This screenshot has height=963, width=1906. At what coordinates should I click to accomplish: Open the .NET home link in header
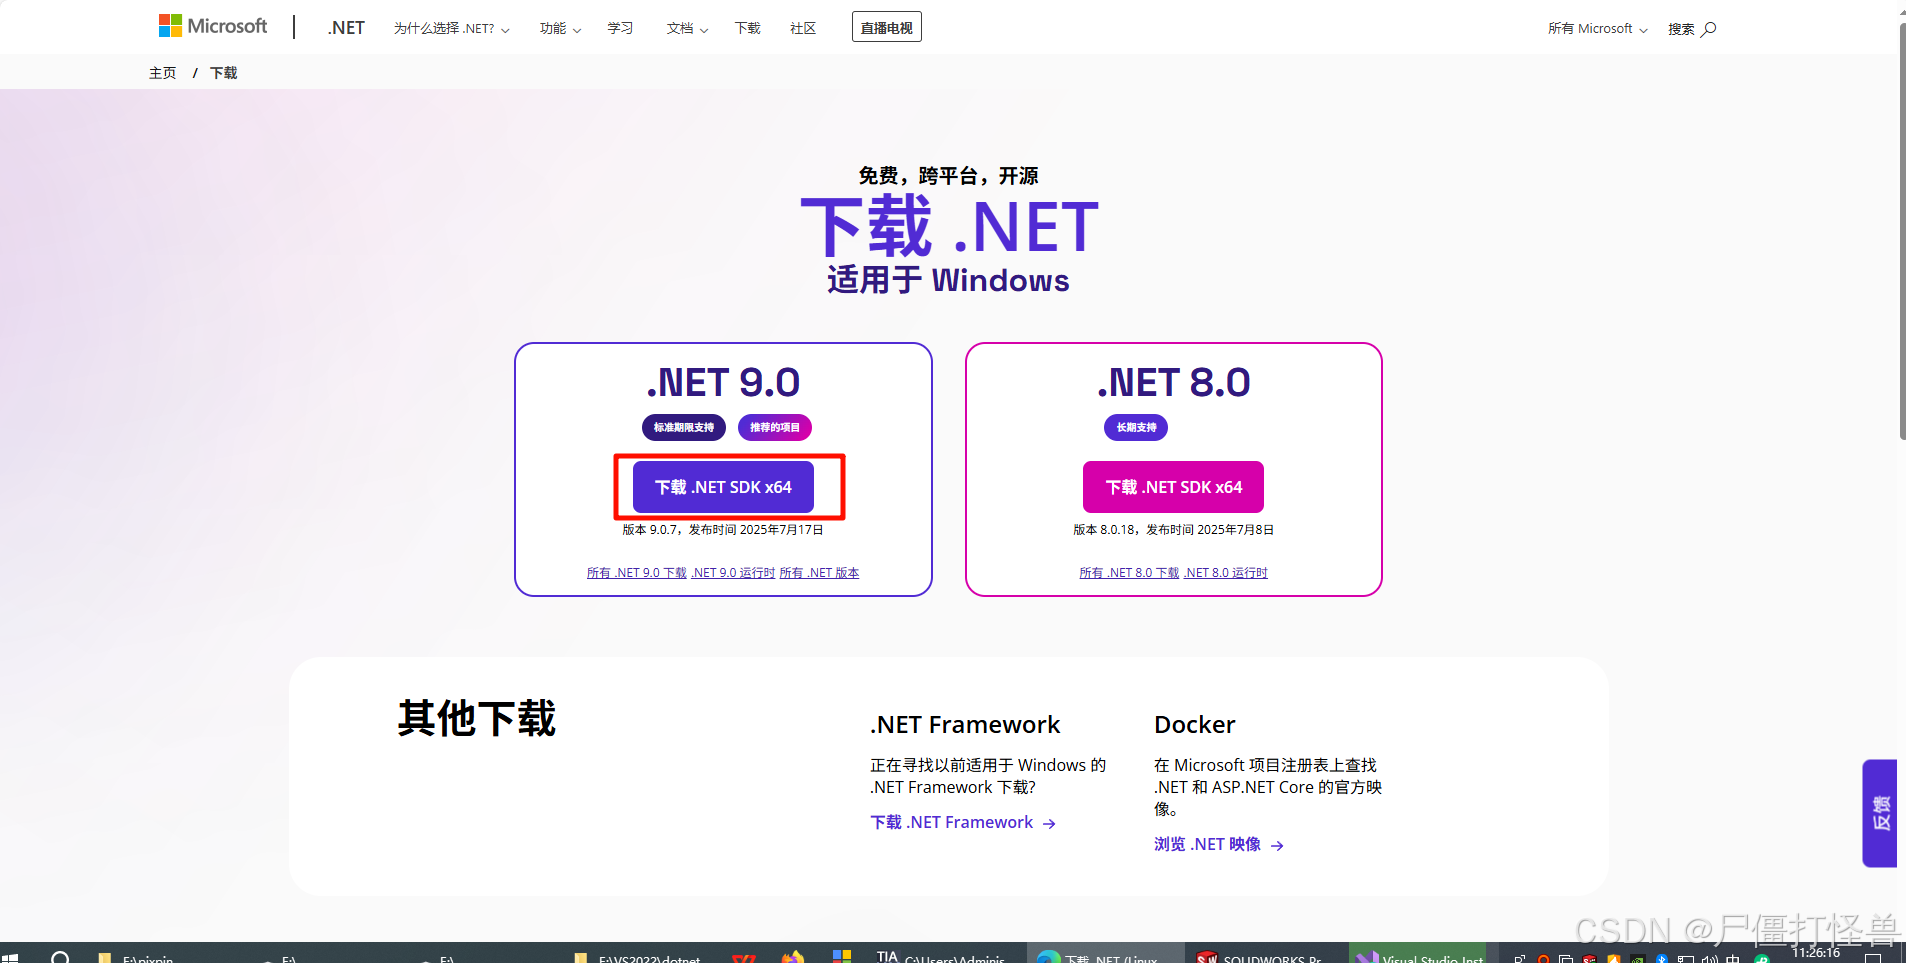[346, 28]
